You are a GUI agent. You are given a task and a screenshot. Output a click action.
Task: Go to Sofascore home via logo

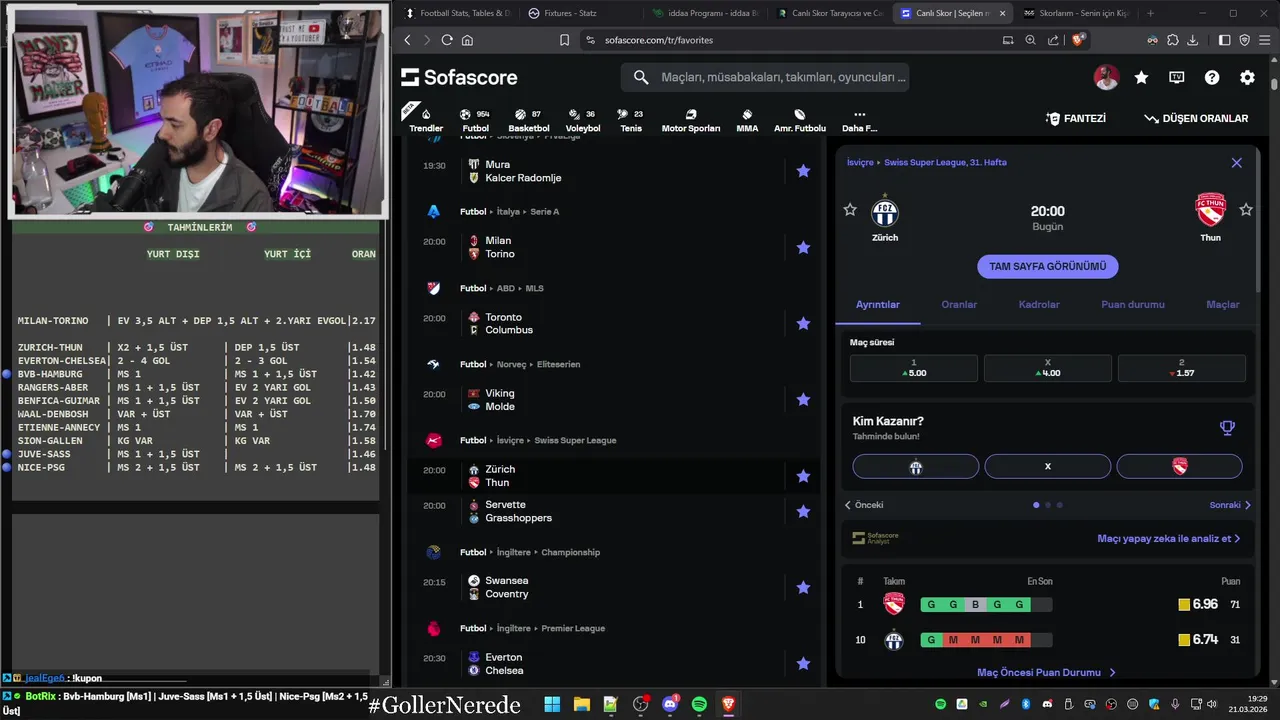point(459,77)
